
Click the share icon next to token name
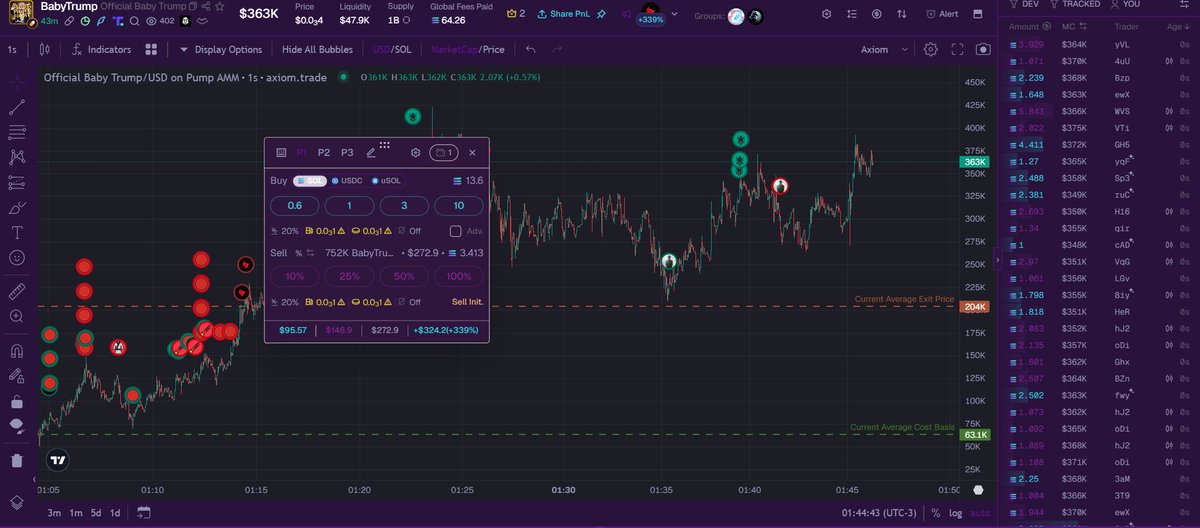[206, 6]
